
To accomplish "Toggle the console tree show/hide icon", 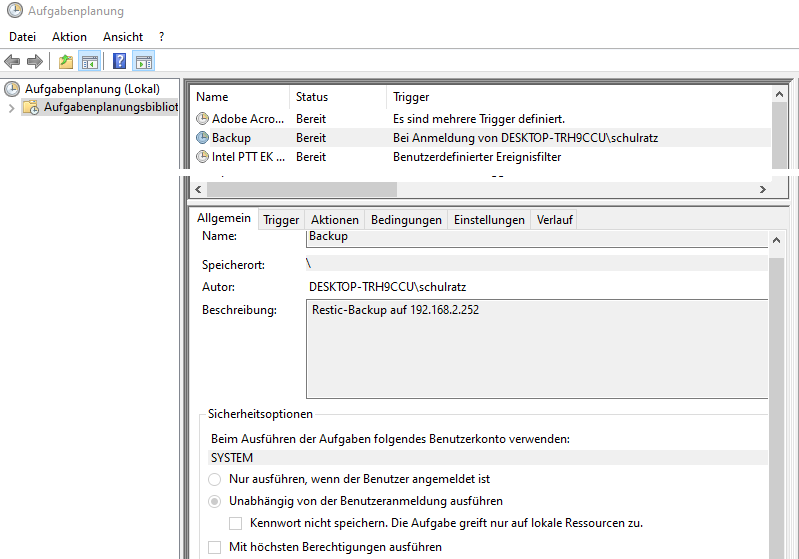I will [x=90, y=62].
